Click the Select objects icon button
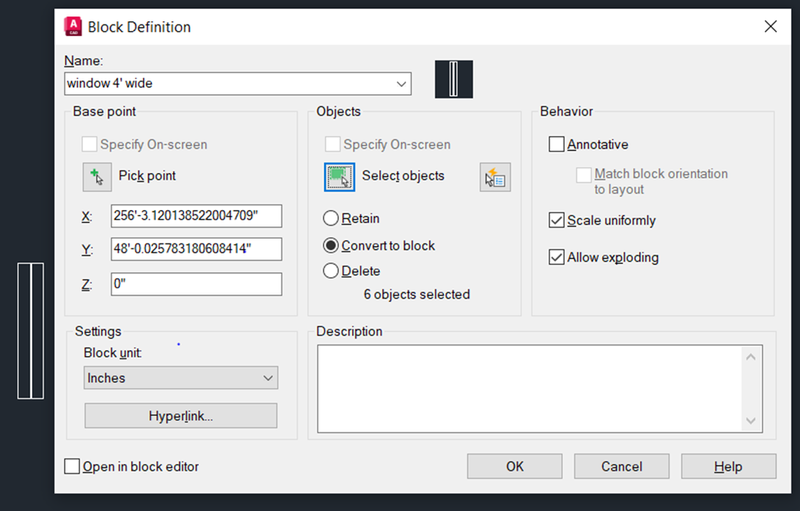This screenshot has height=511, width=800. 339,177
